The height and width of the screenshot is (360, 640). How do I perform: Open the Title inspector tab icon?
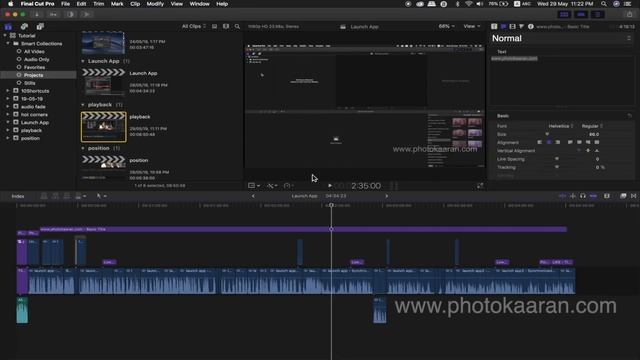[x=503, y=27]
